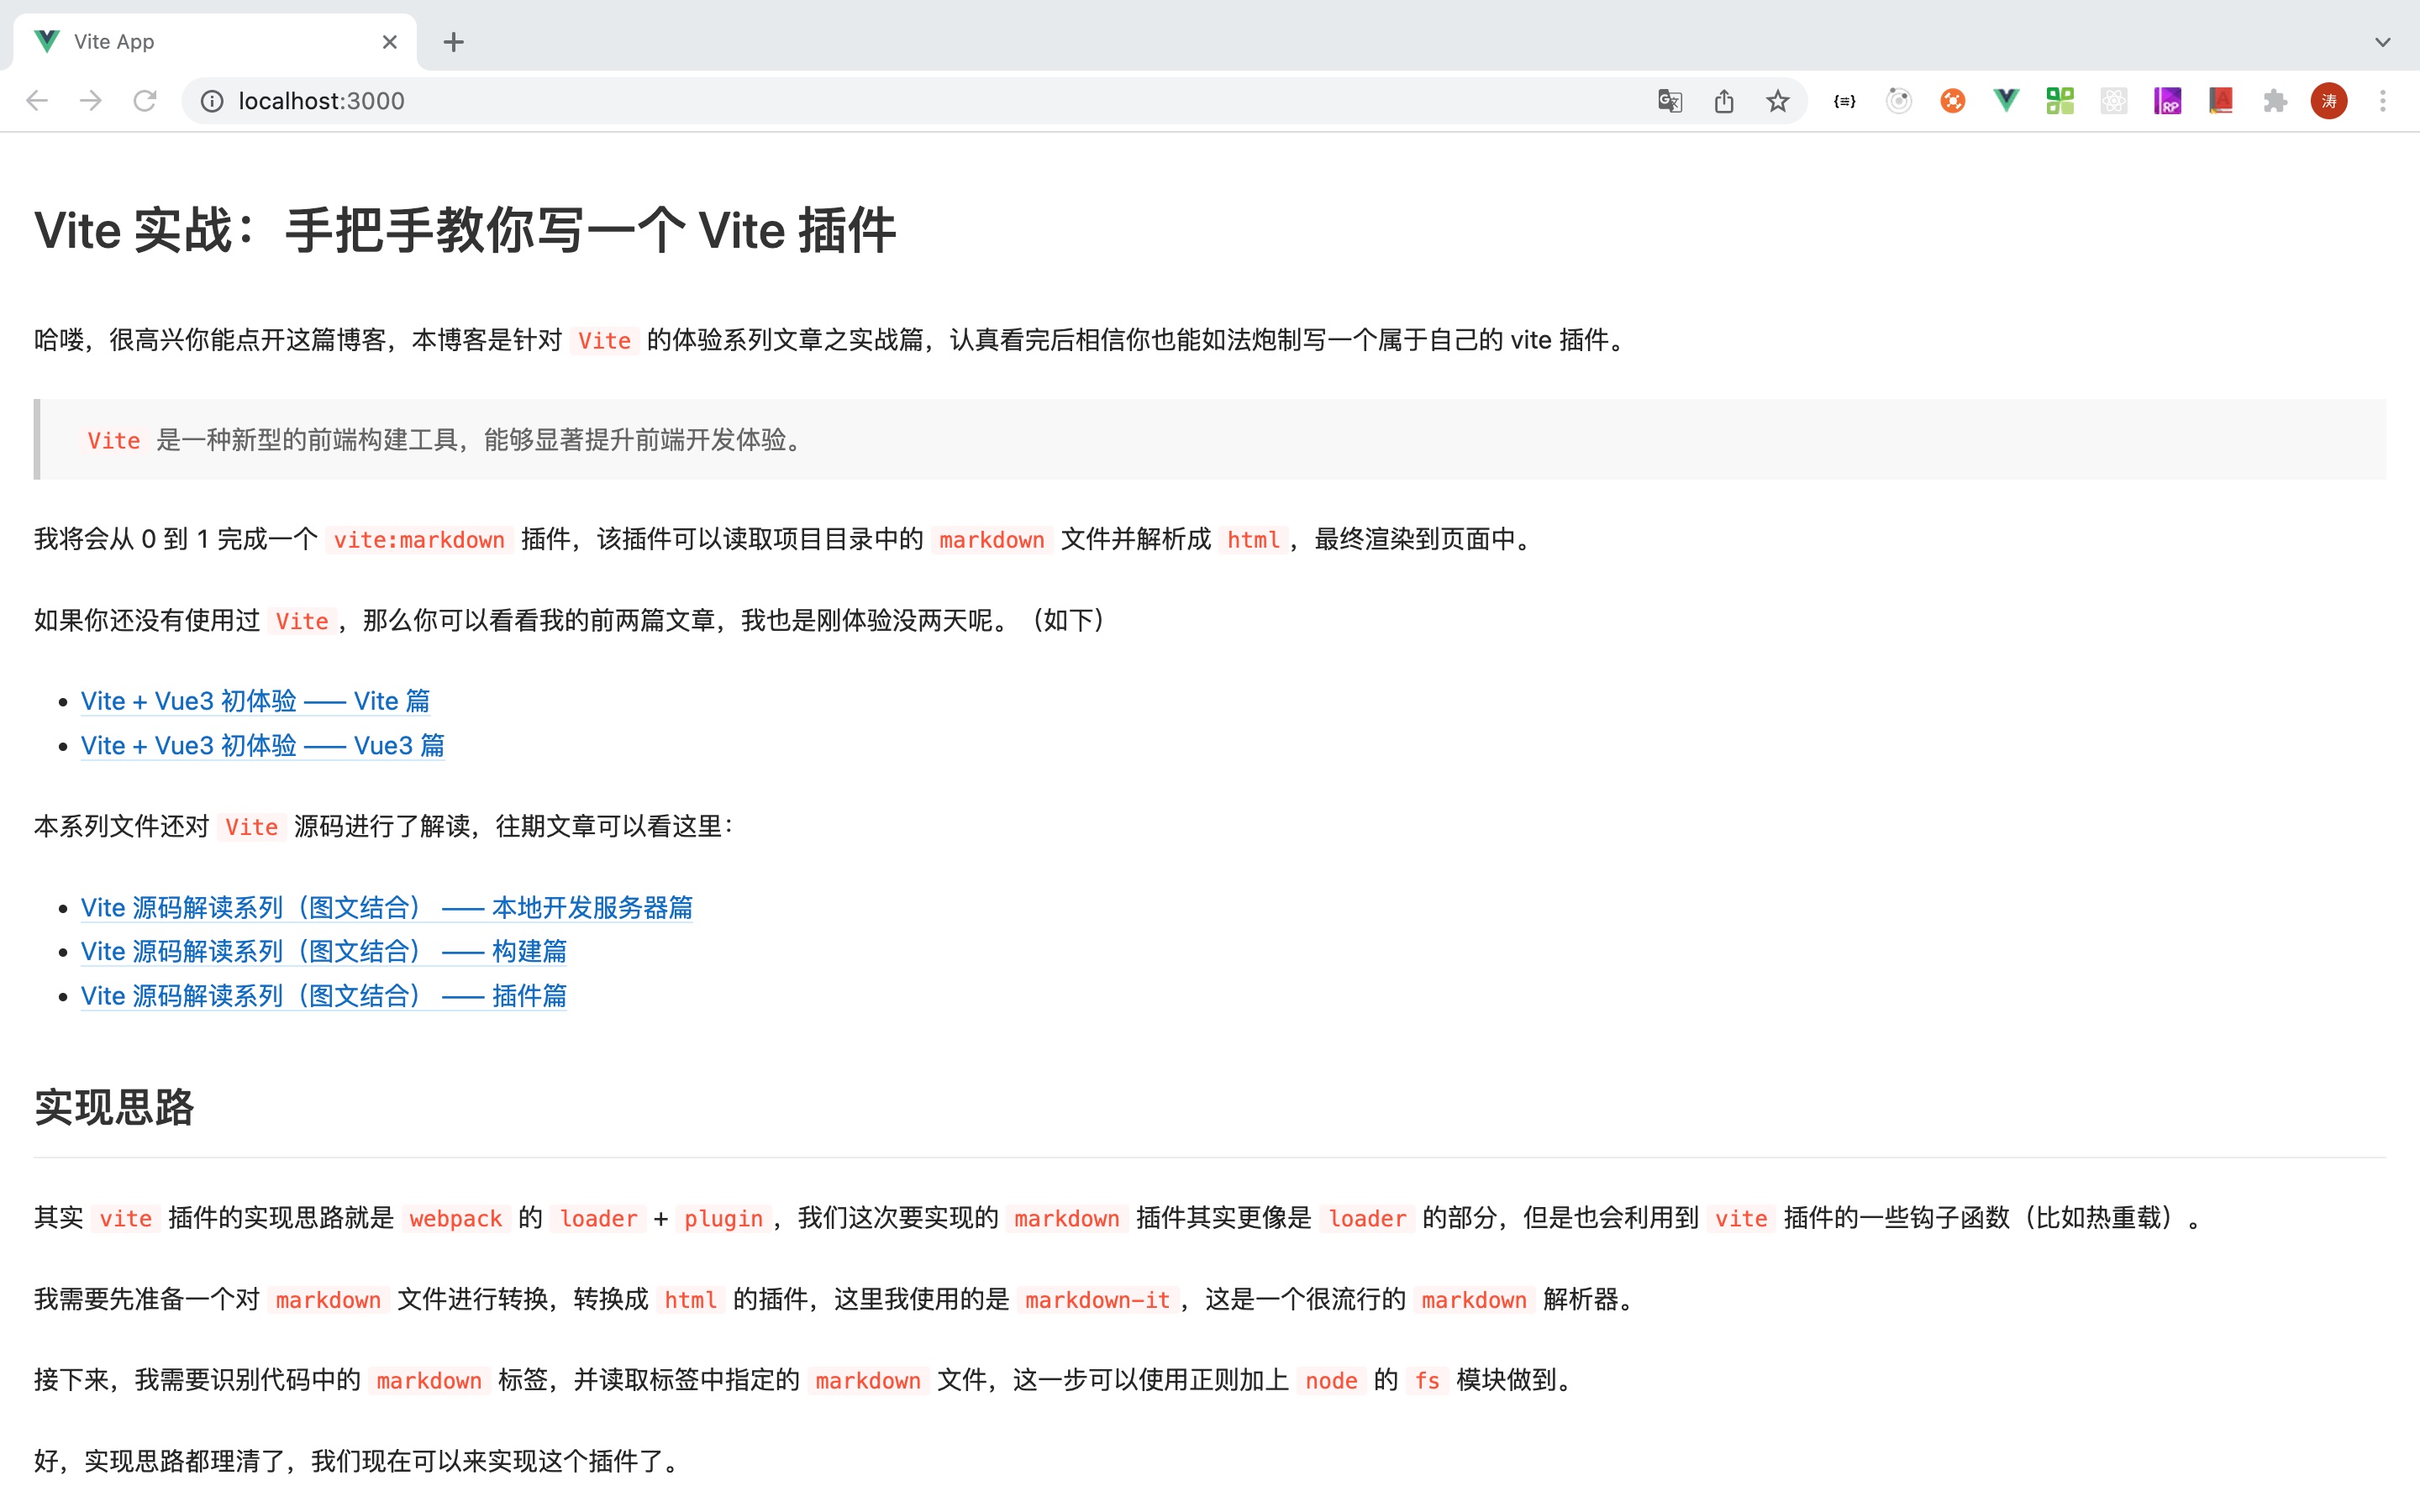This screenshot has height=1512, width=2420.
Task: Open link 'Vite + Vue3 初体验 —— Vite 篇'
Action: 255,701
